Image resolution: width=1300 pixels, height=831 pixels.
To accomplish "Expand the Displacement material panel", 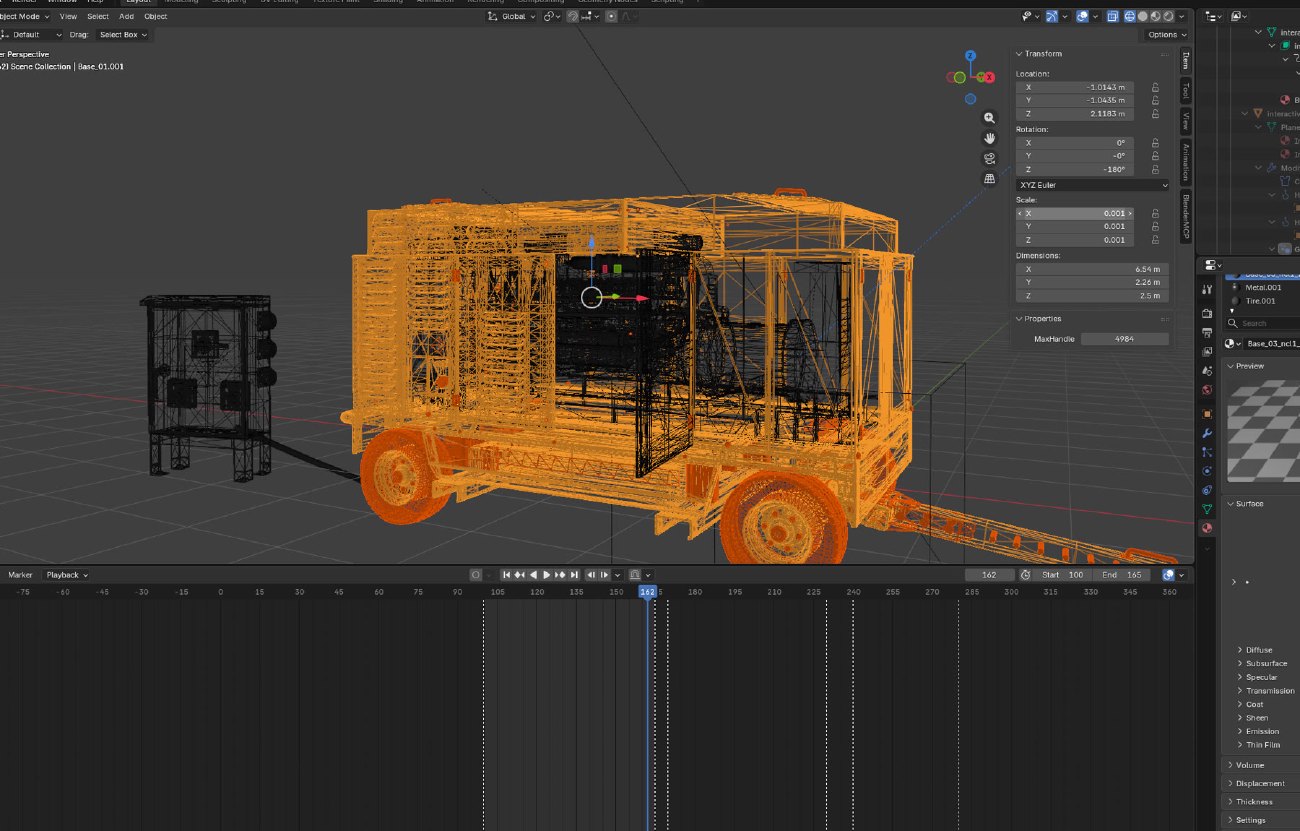I will tap(1260, 783).
